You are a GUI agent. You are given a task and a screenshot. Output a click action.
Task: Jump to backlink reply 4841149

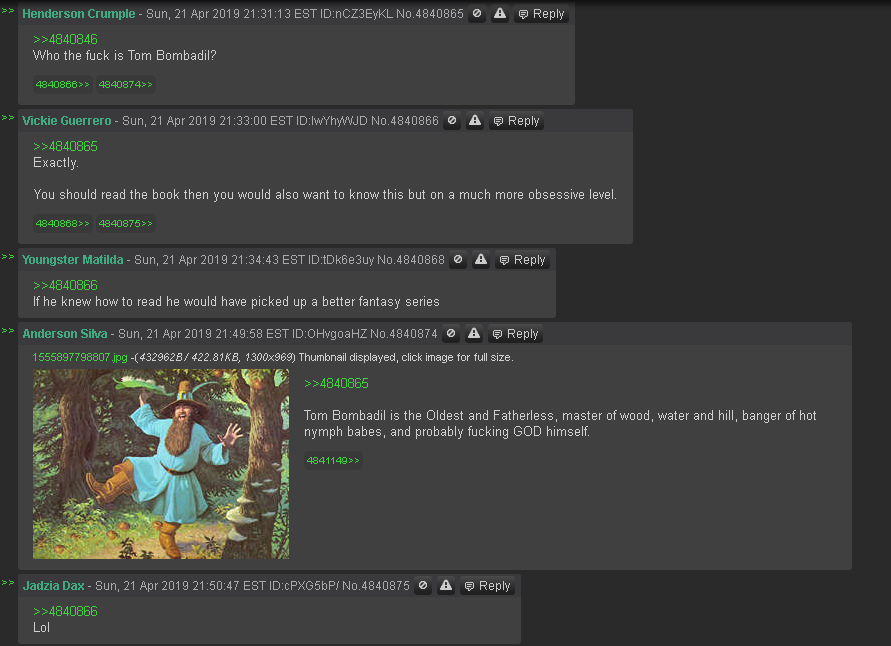(x=333, y=461)
